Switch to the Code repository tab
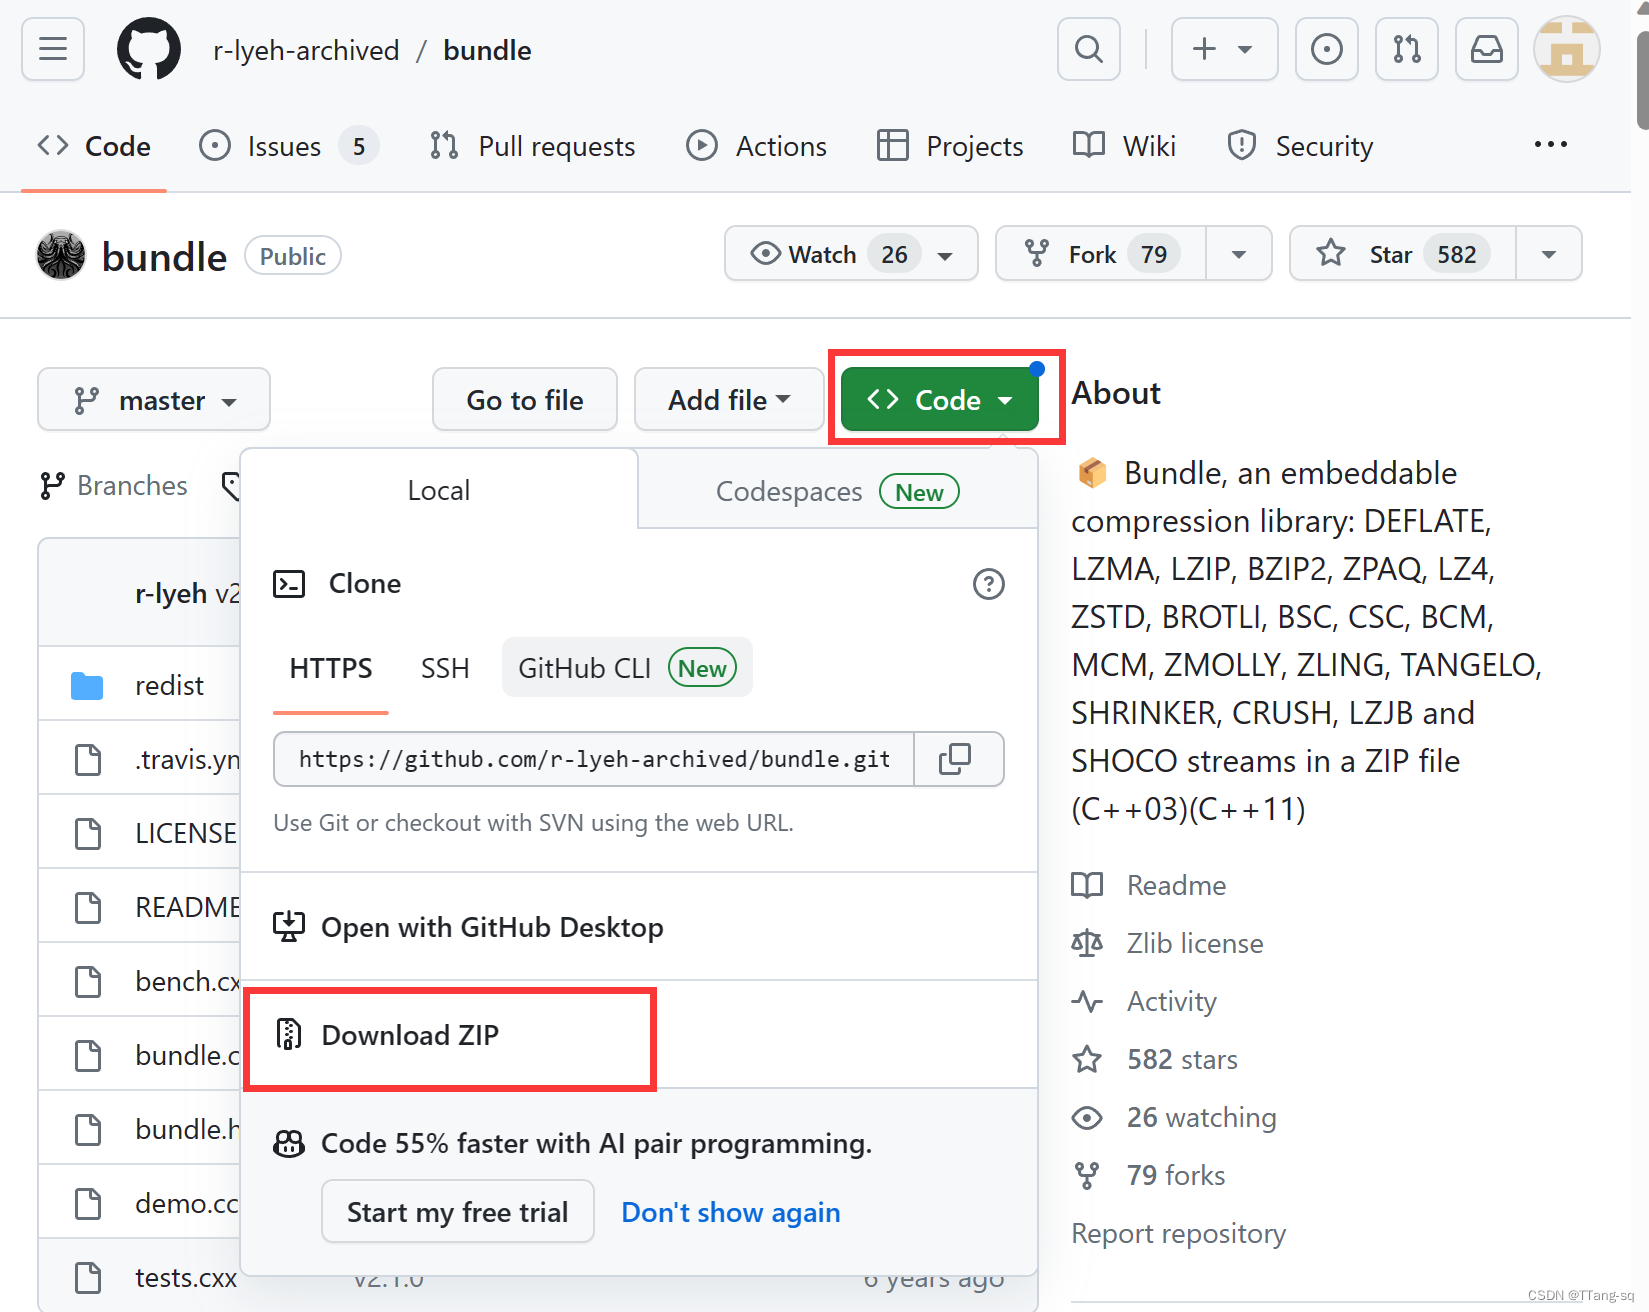The height and width of the screenshot is (1312, 1649). [94, 146]
